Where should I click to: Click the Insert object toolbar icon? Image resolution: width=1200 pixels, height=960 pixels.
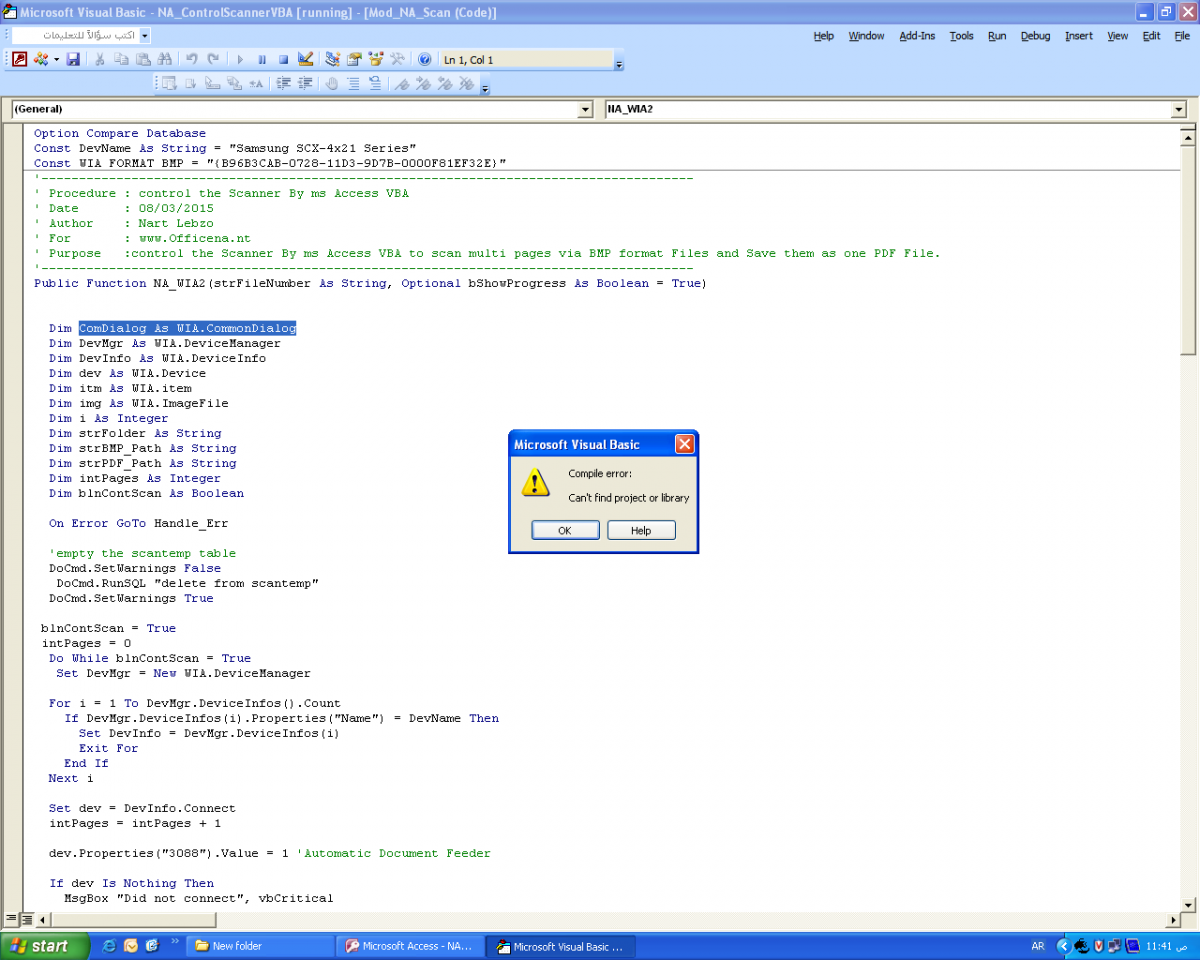tap(40, 60)
